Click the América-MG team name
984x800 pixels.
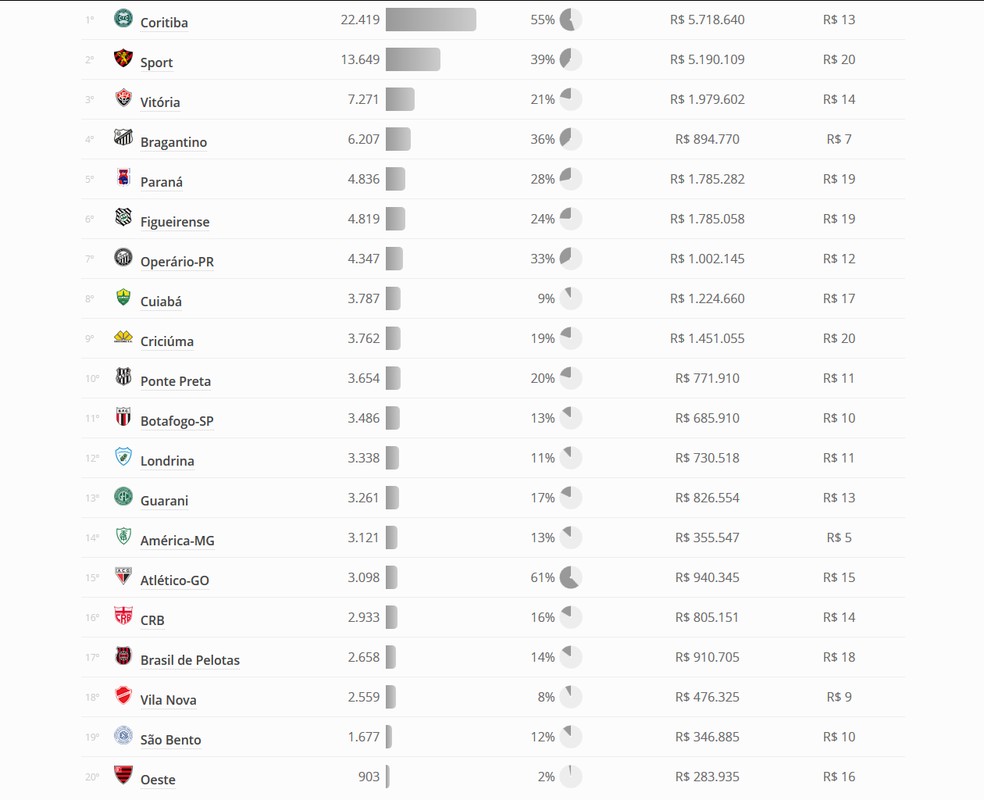(177, 541)
